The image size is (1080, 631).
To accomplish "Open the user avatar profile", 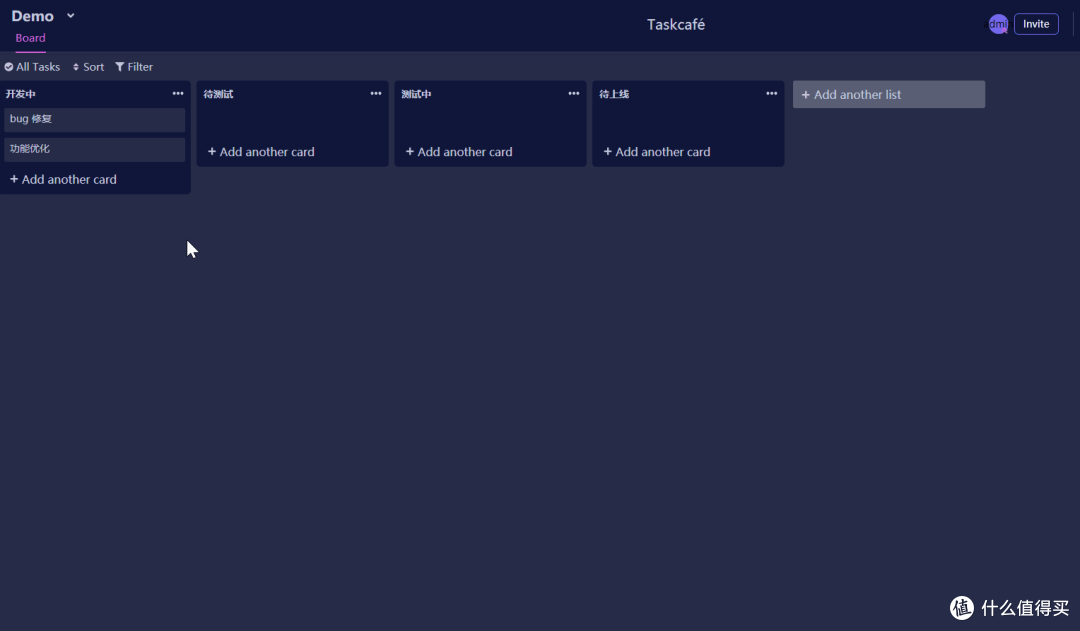I will click(998, 24).
